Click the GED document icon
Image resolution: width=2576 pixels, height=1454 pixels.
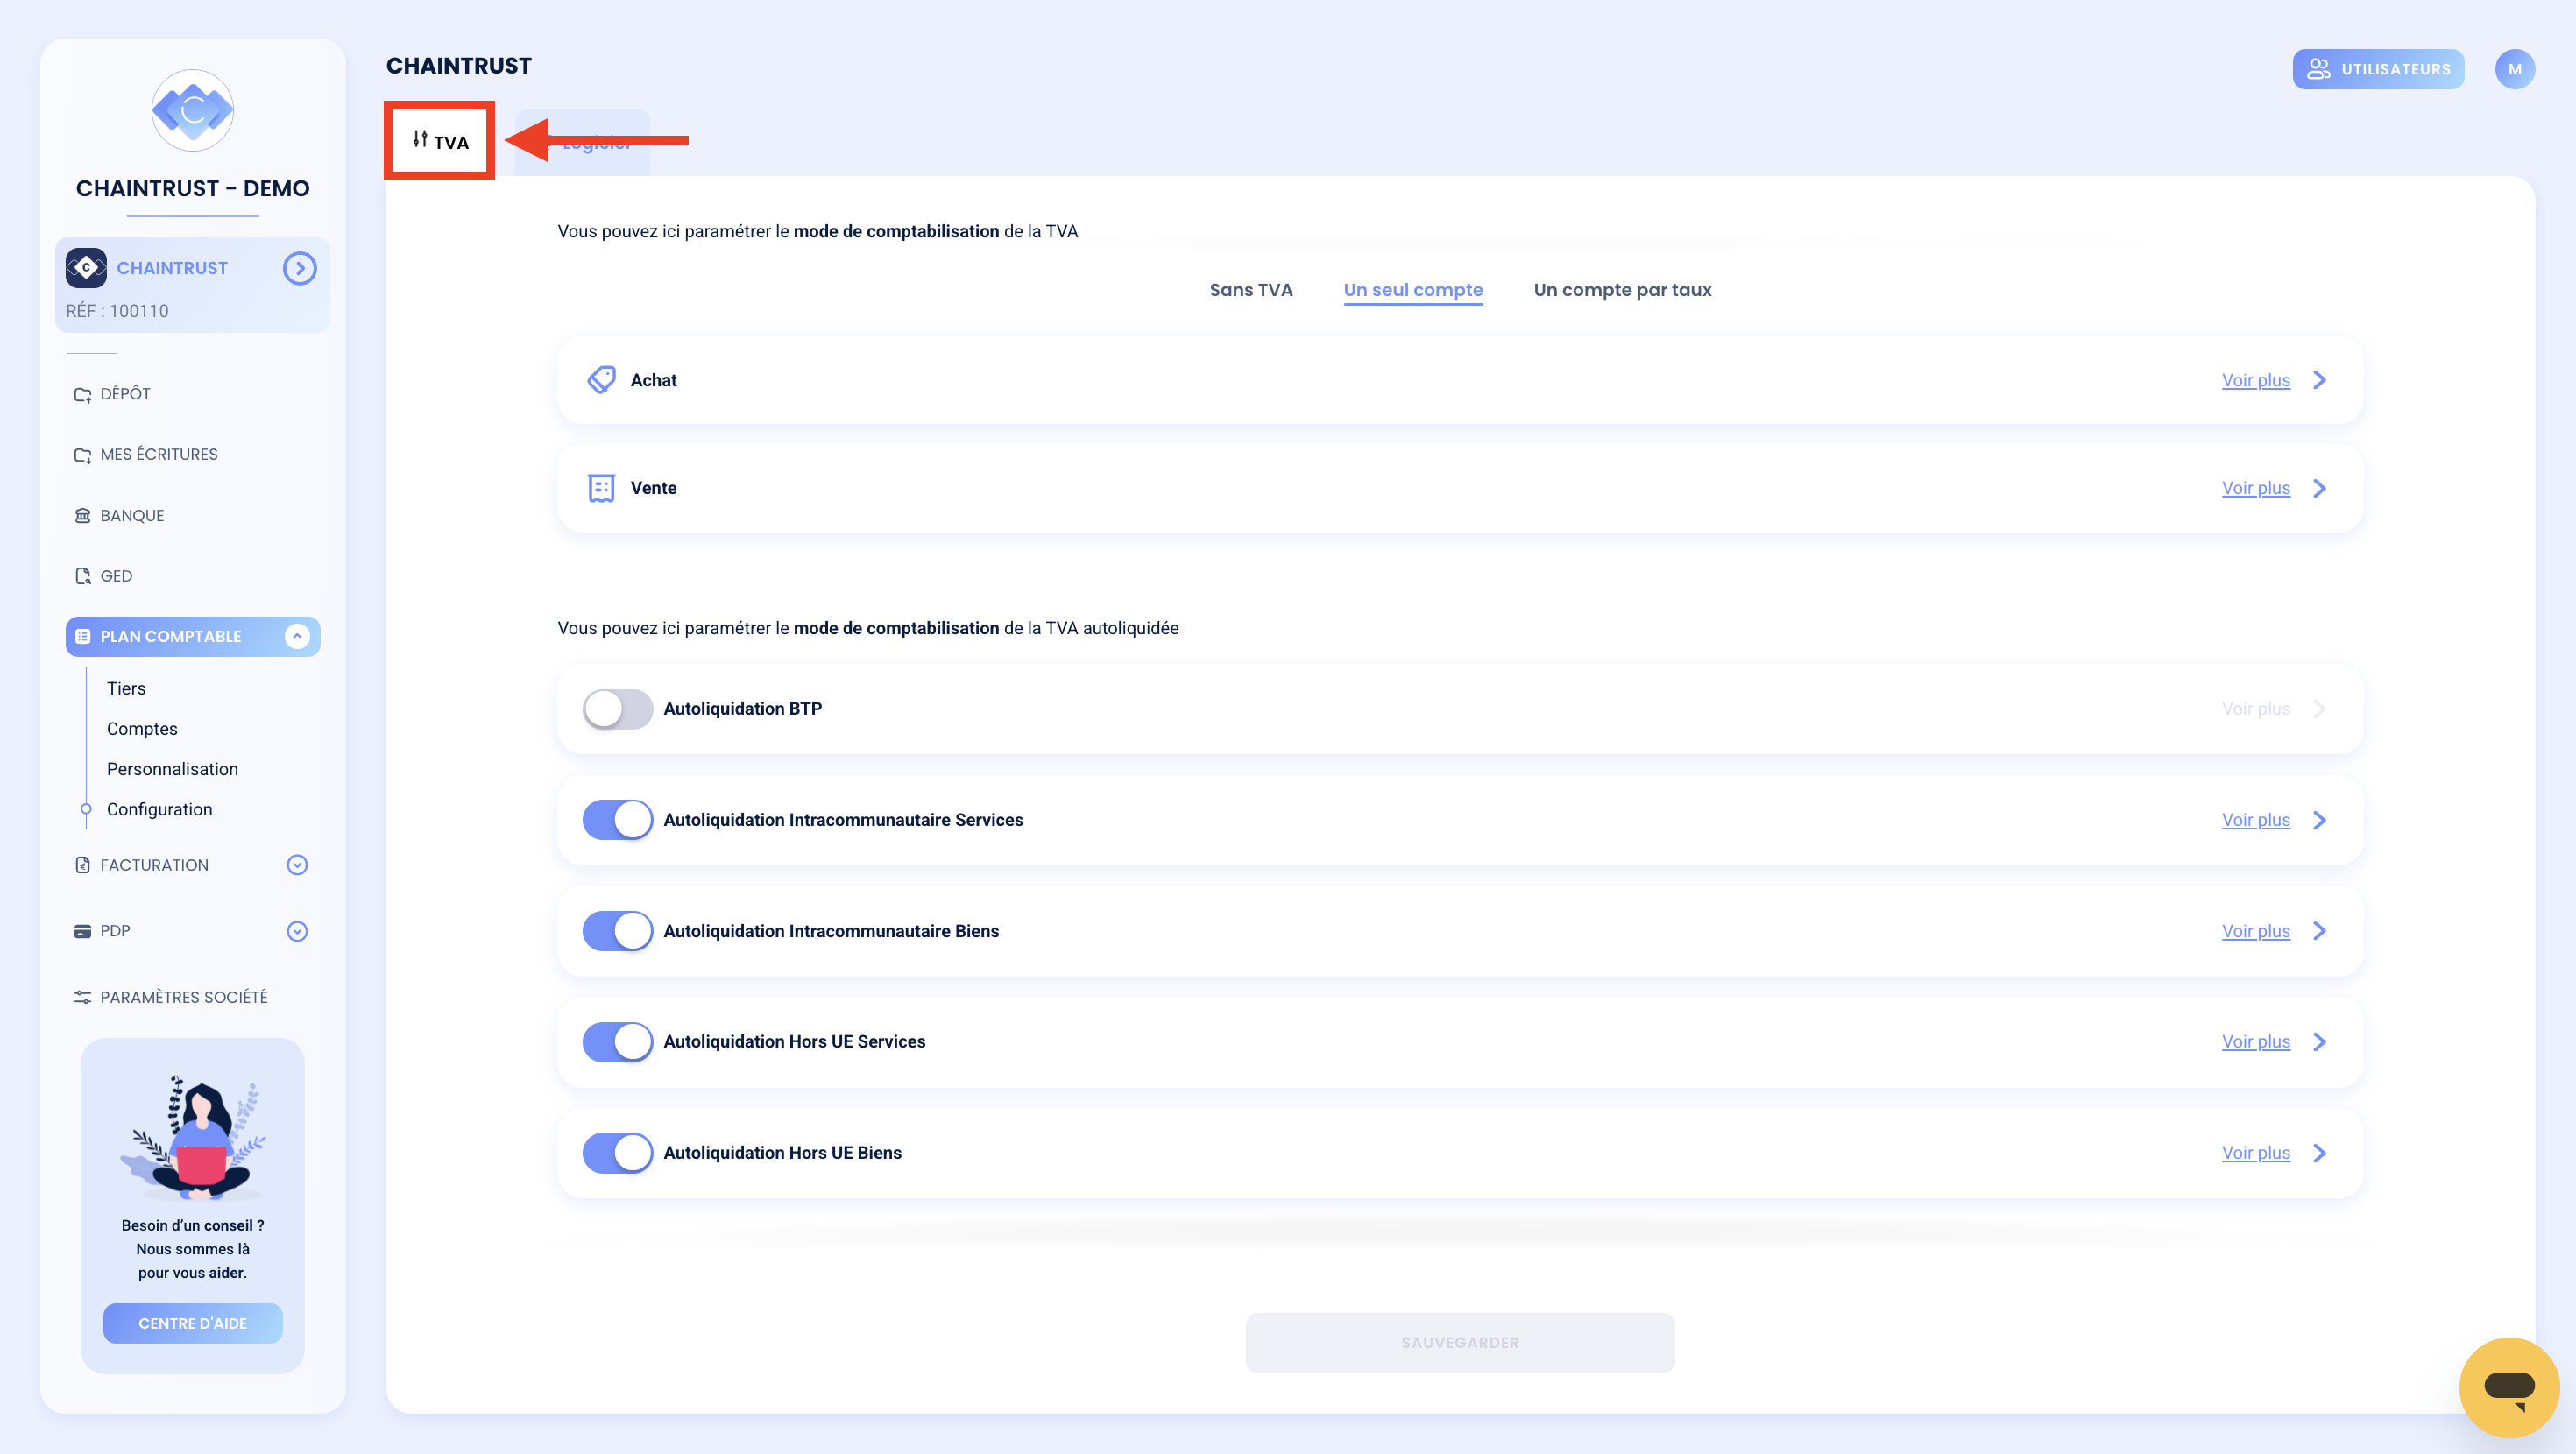point(82,576)
